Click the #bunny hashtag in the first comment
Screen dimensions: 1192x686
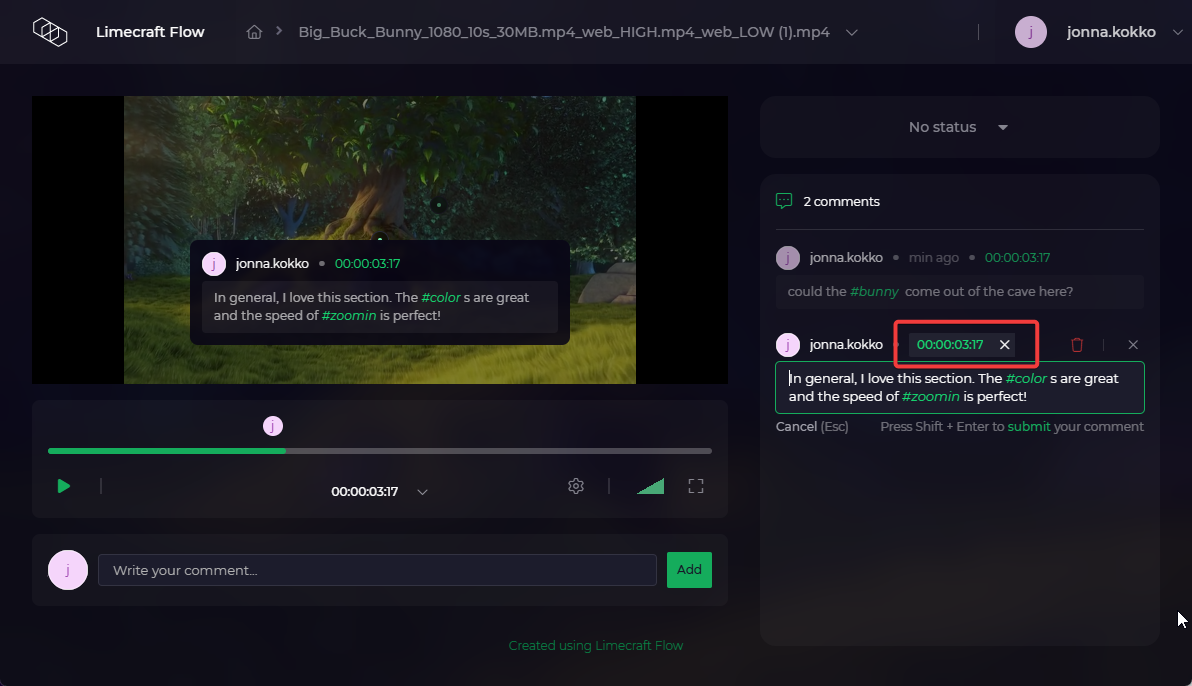[x=874, y=291]
